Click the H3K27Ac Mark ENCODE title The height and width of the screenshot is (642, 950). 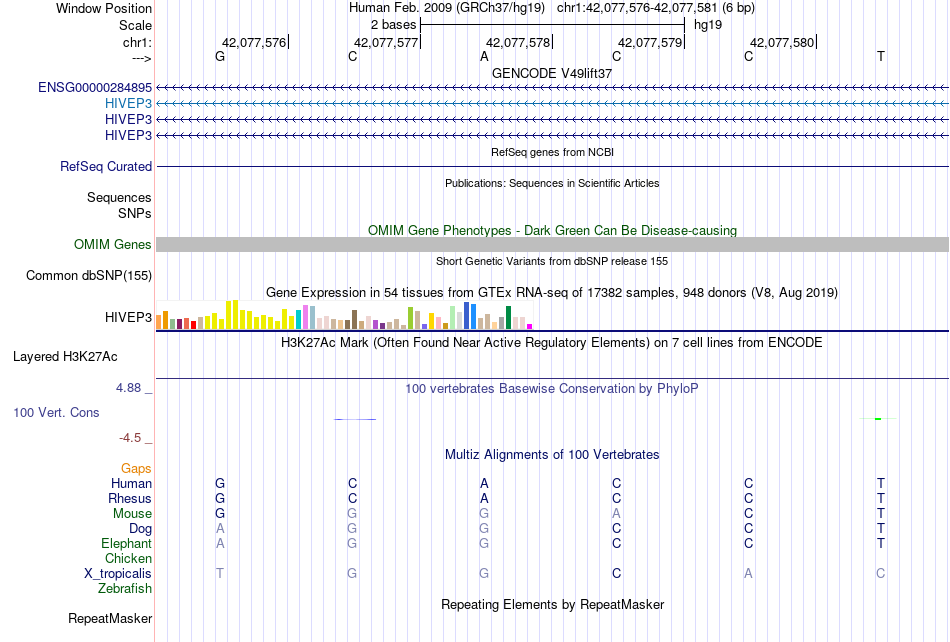click(552, 343)
